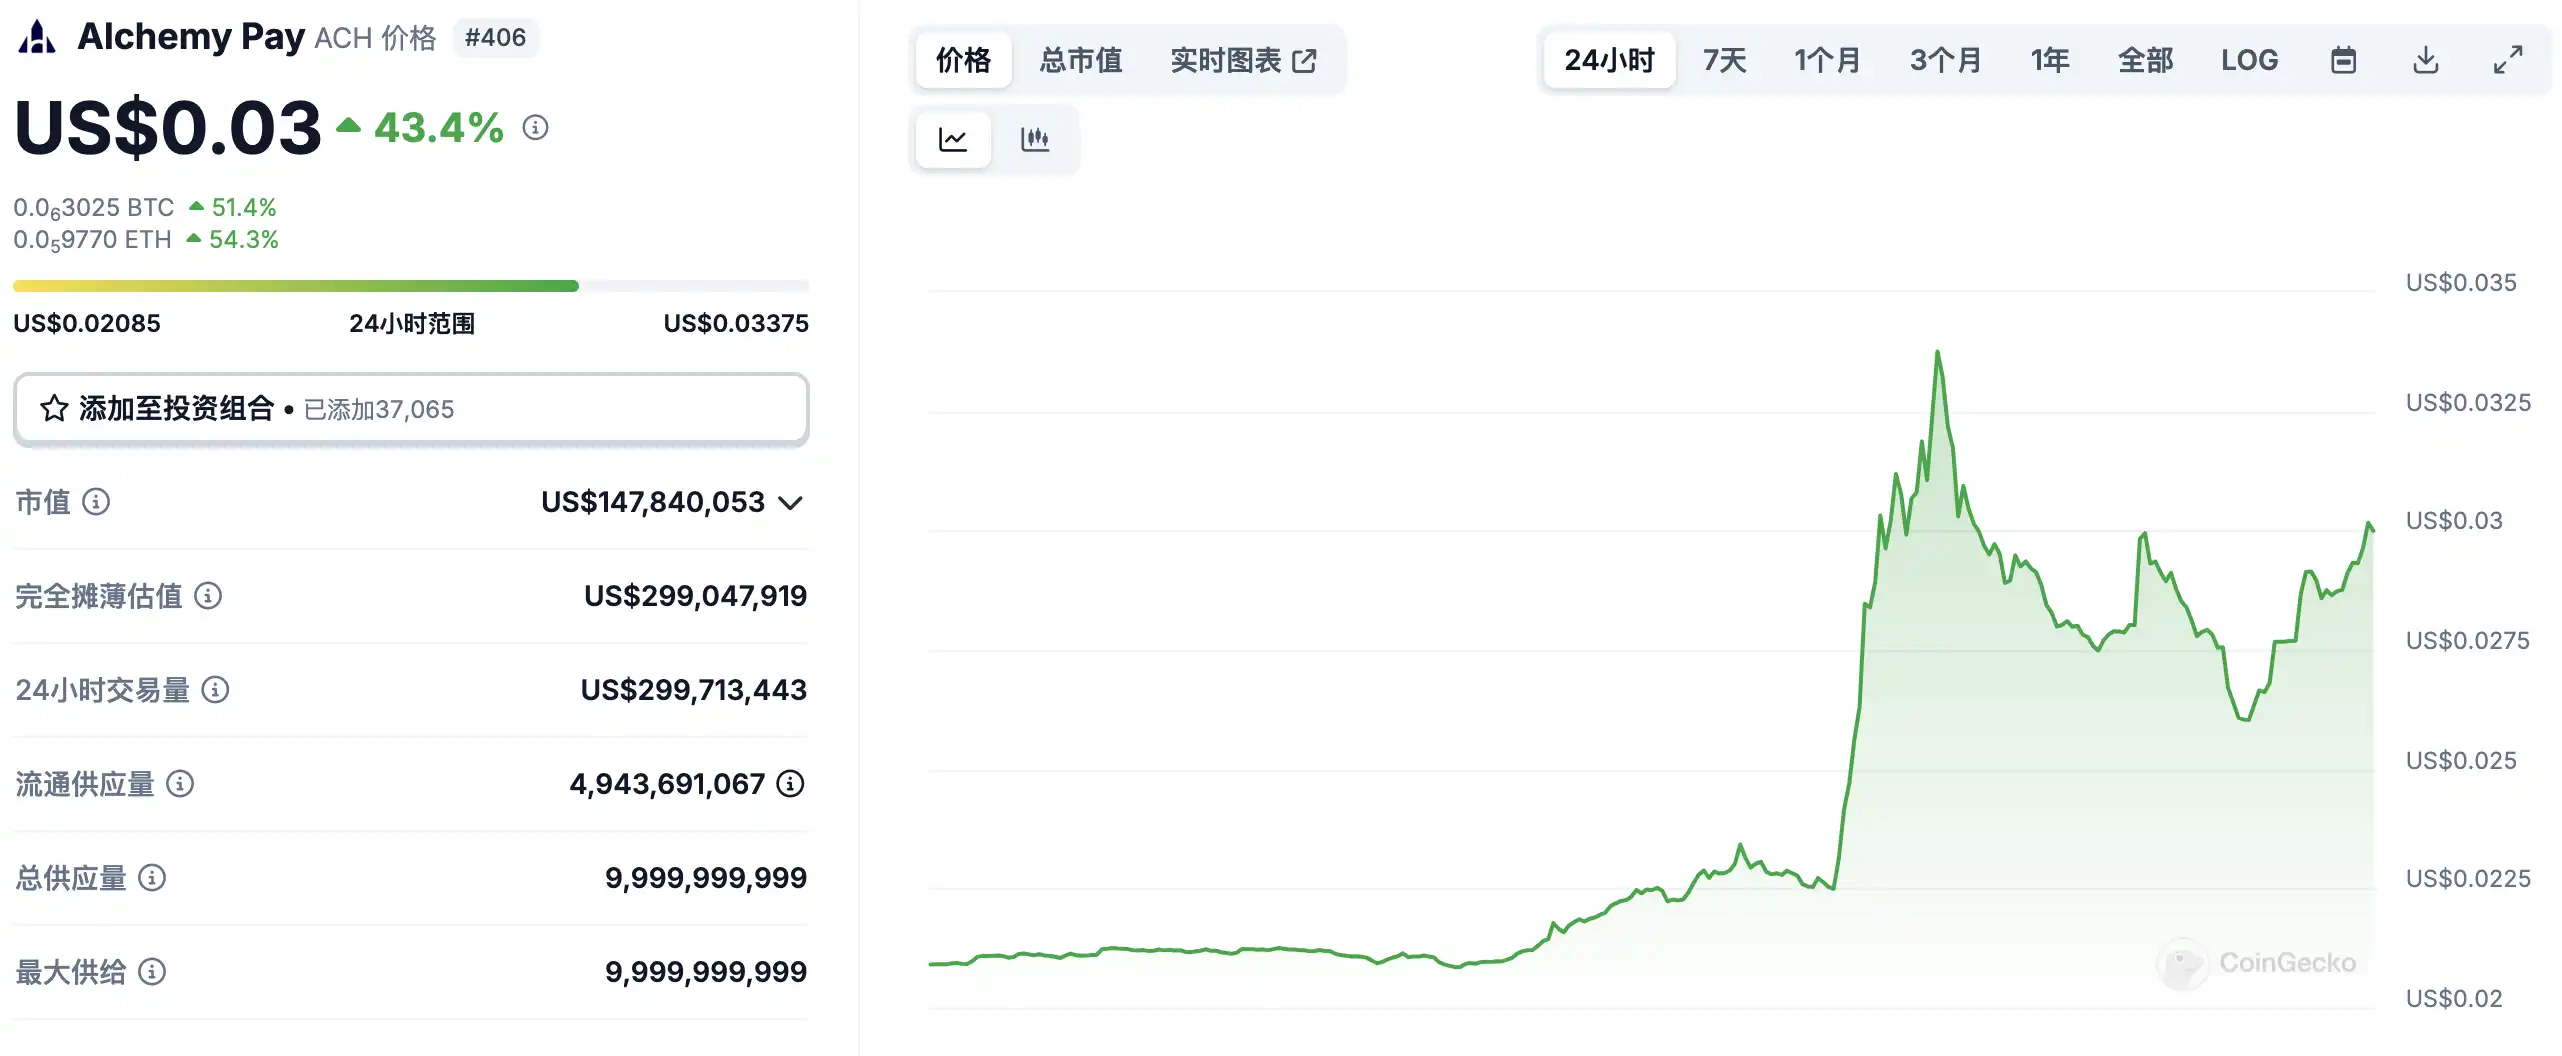2562x1056 pixels.
Task: Toggle the LOG scale option
Action: point(2249,60)
